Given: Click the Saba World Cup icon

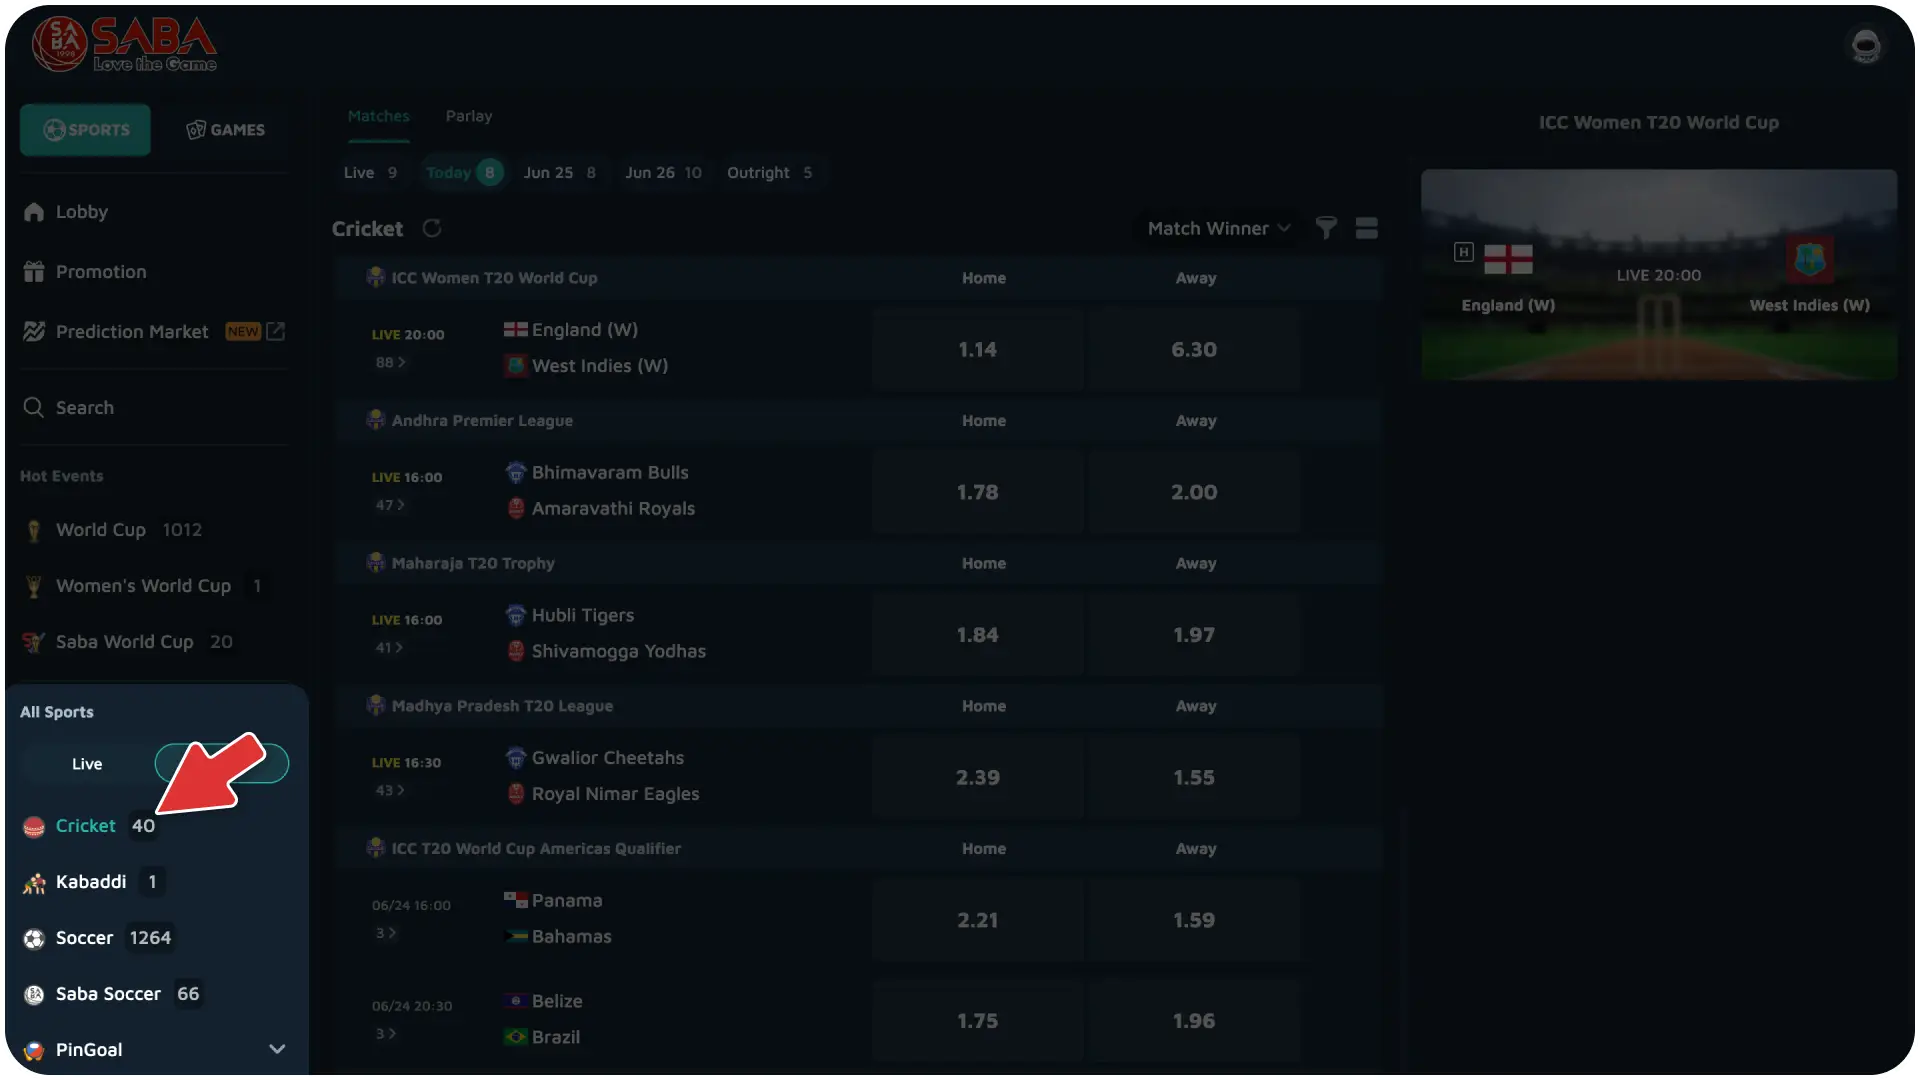Looking at the screenshot, I should [34, 642].
